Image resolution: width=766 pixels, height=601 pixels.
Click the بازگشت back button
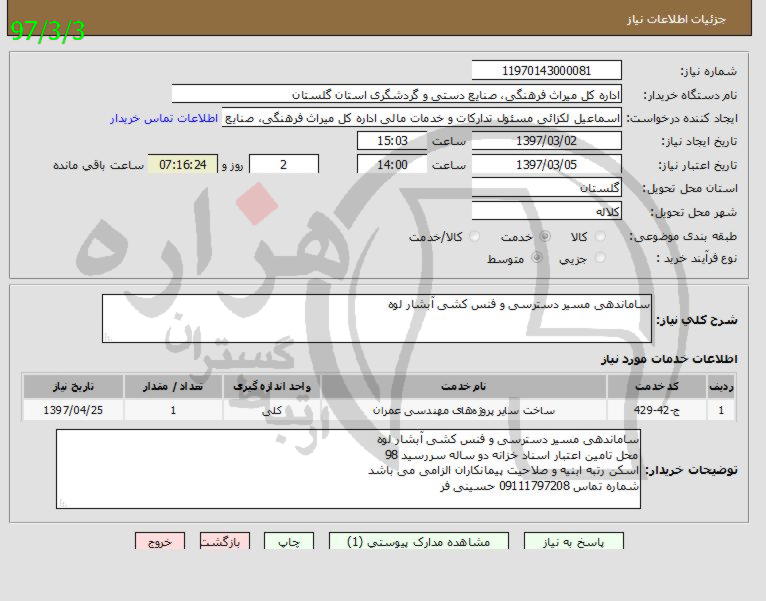tap(225, 542)
